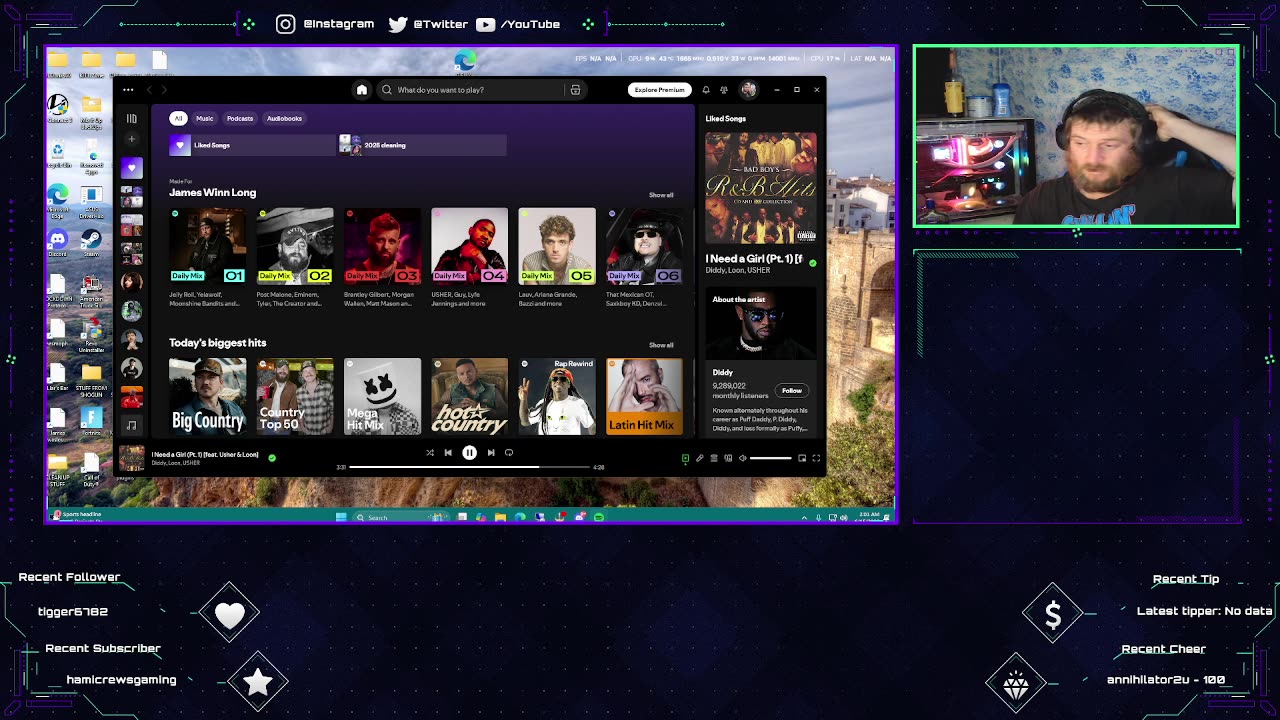Open the Liked Songs shortcut card

252,145
